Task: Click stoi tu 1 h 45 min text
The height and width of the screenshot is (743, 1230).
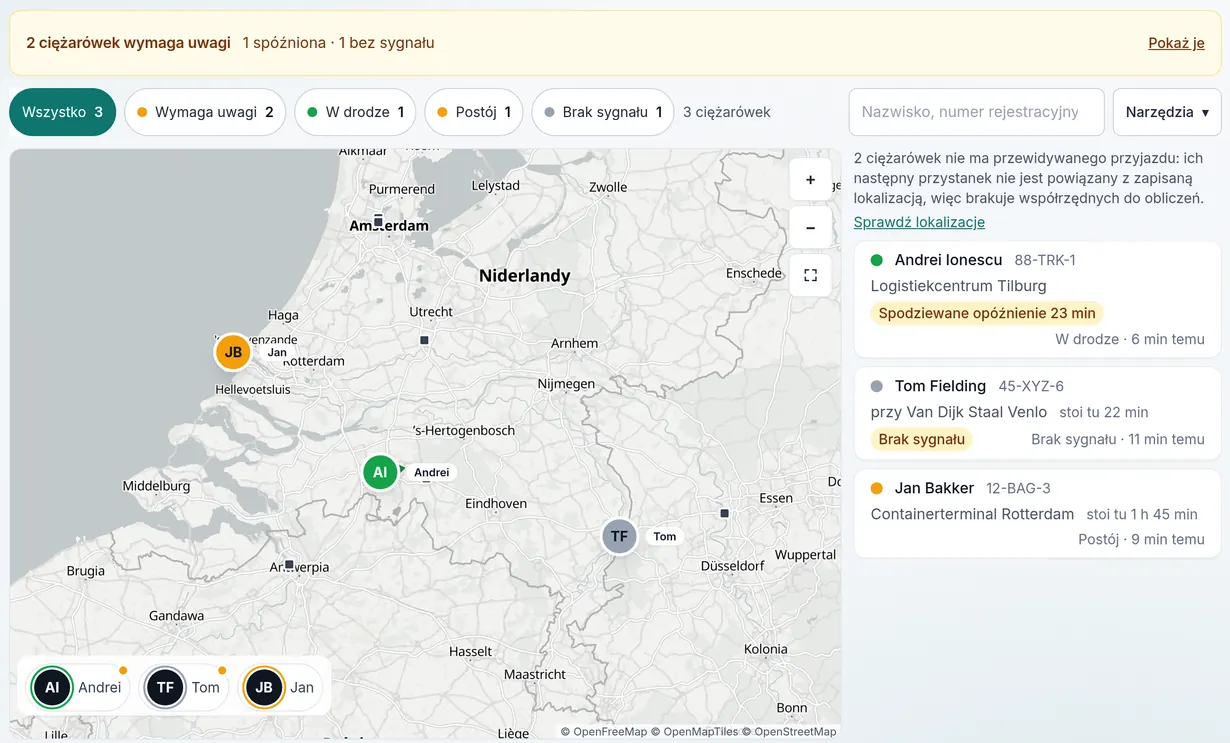Action: click(x=1142, y=514)
